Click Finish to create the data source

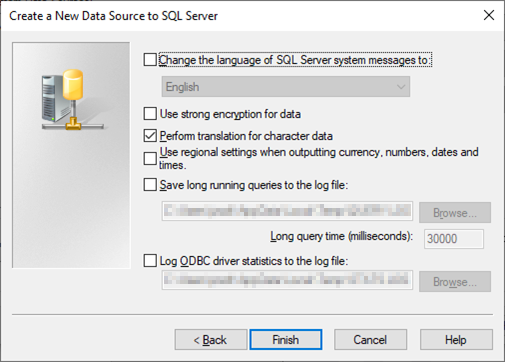[x=286, y=340]
